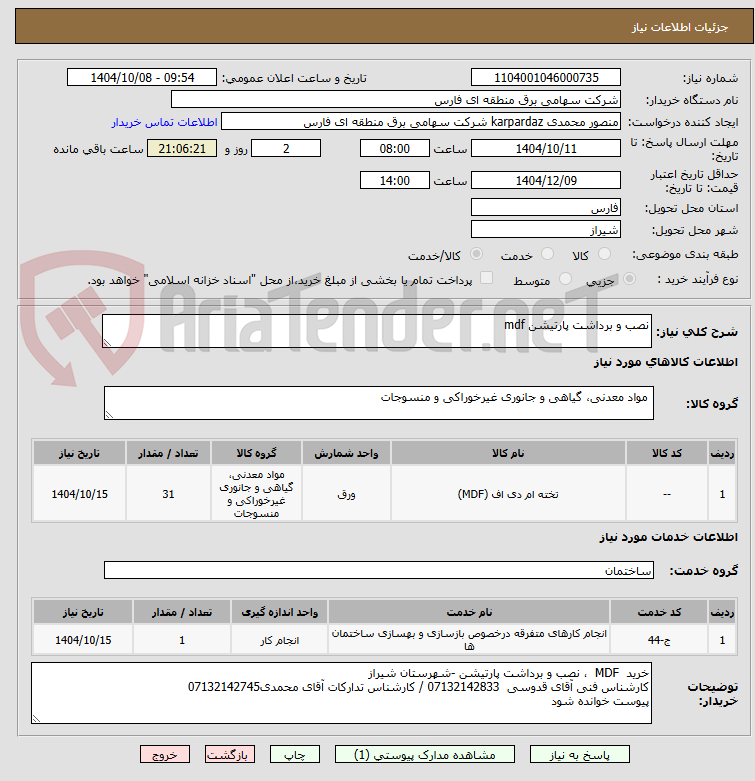This screenshot has height=781, width=755.
Task: Select the 'خدمت' radio button
Action: [x=547, y=254]
